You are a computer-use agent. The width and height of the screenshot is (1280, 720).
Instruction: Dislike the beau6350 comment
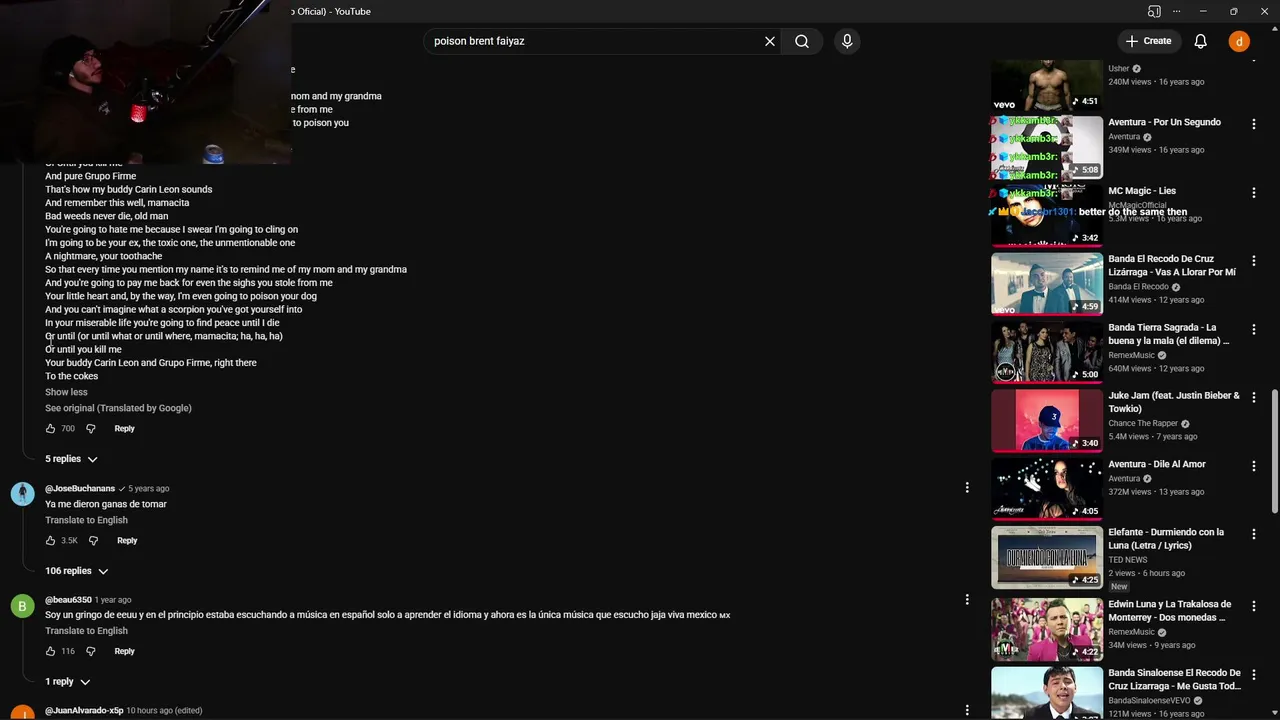tap(90, 651)
